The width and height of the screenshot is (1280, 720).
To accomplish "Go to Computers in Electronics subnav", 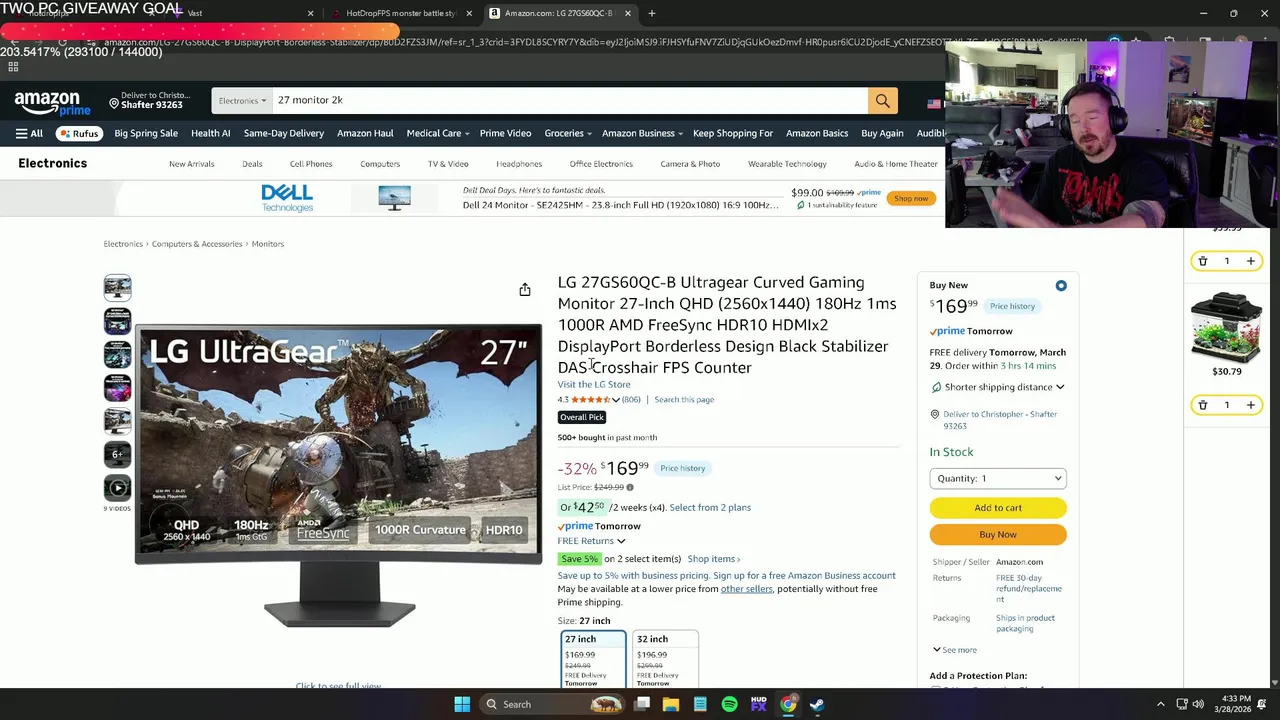I will coord(380,164).
